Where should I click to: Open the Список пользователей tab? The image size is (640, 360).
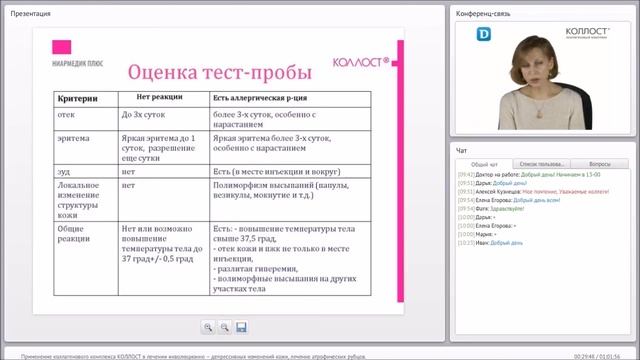click(x=541, y=164)
